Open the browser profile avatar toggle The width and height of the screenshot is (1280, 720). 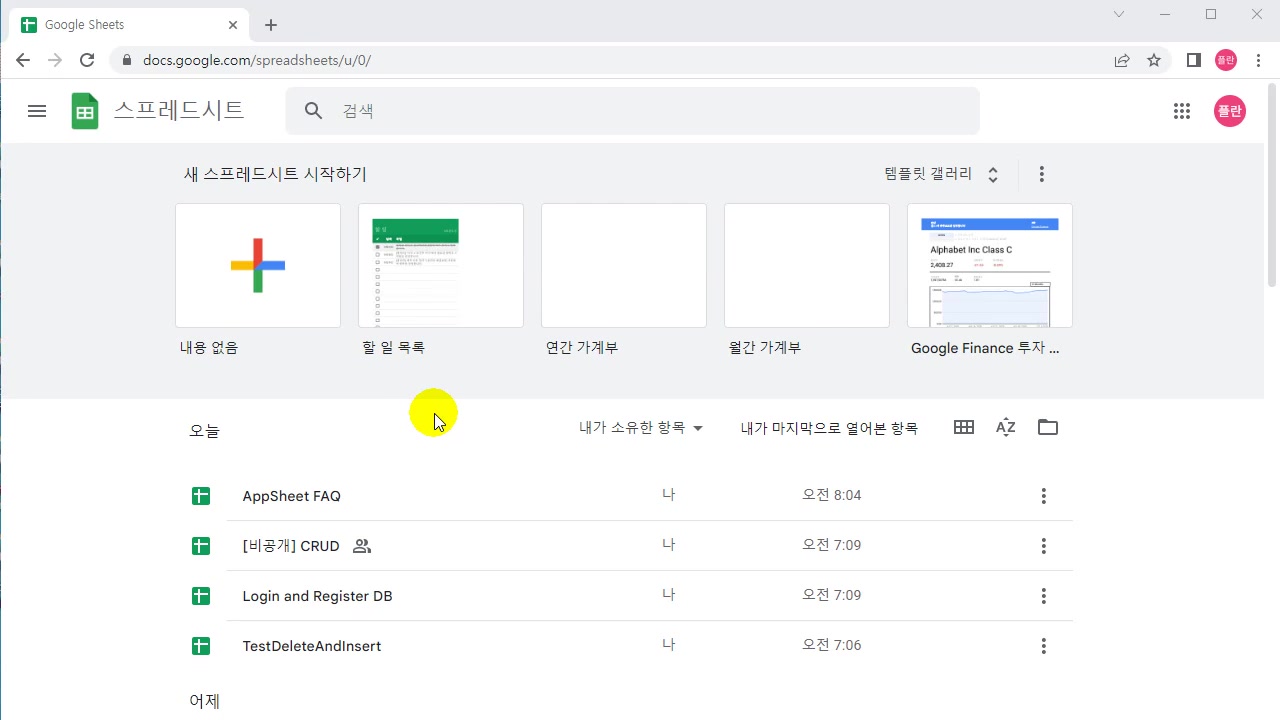[1226, 60]
